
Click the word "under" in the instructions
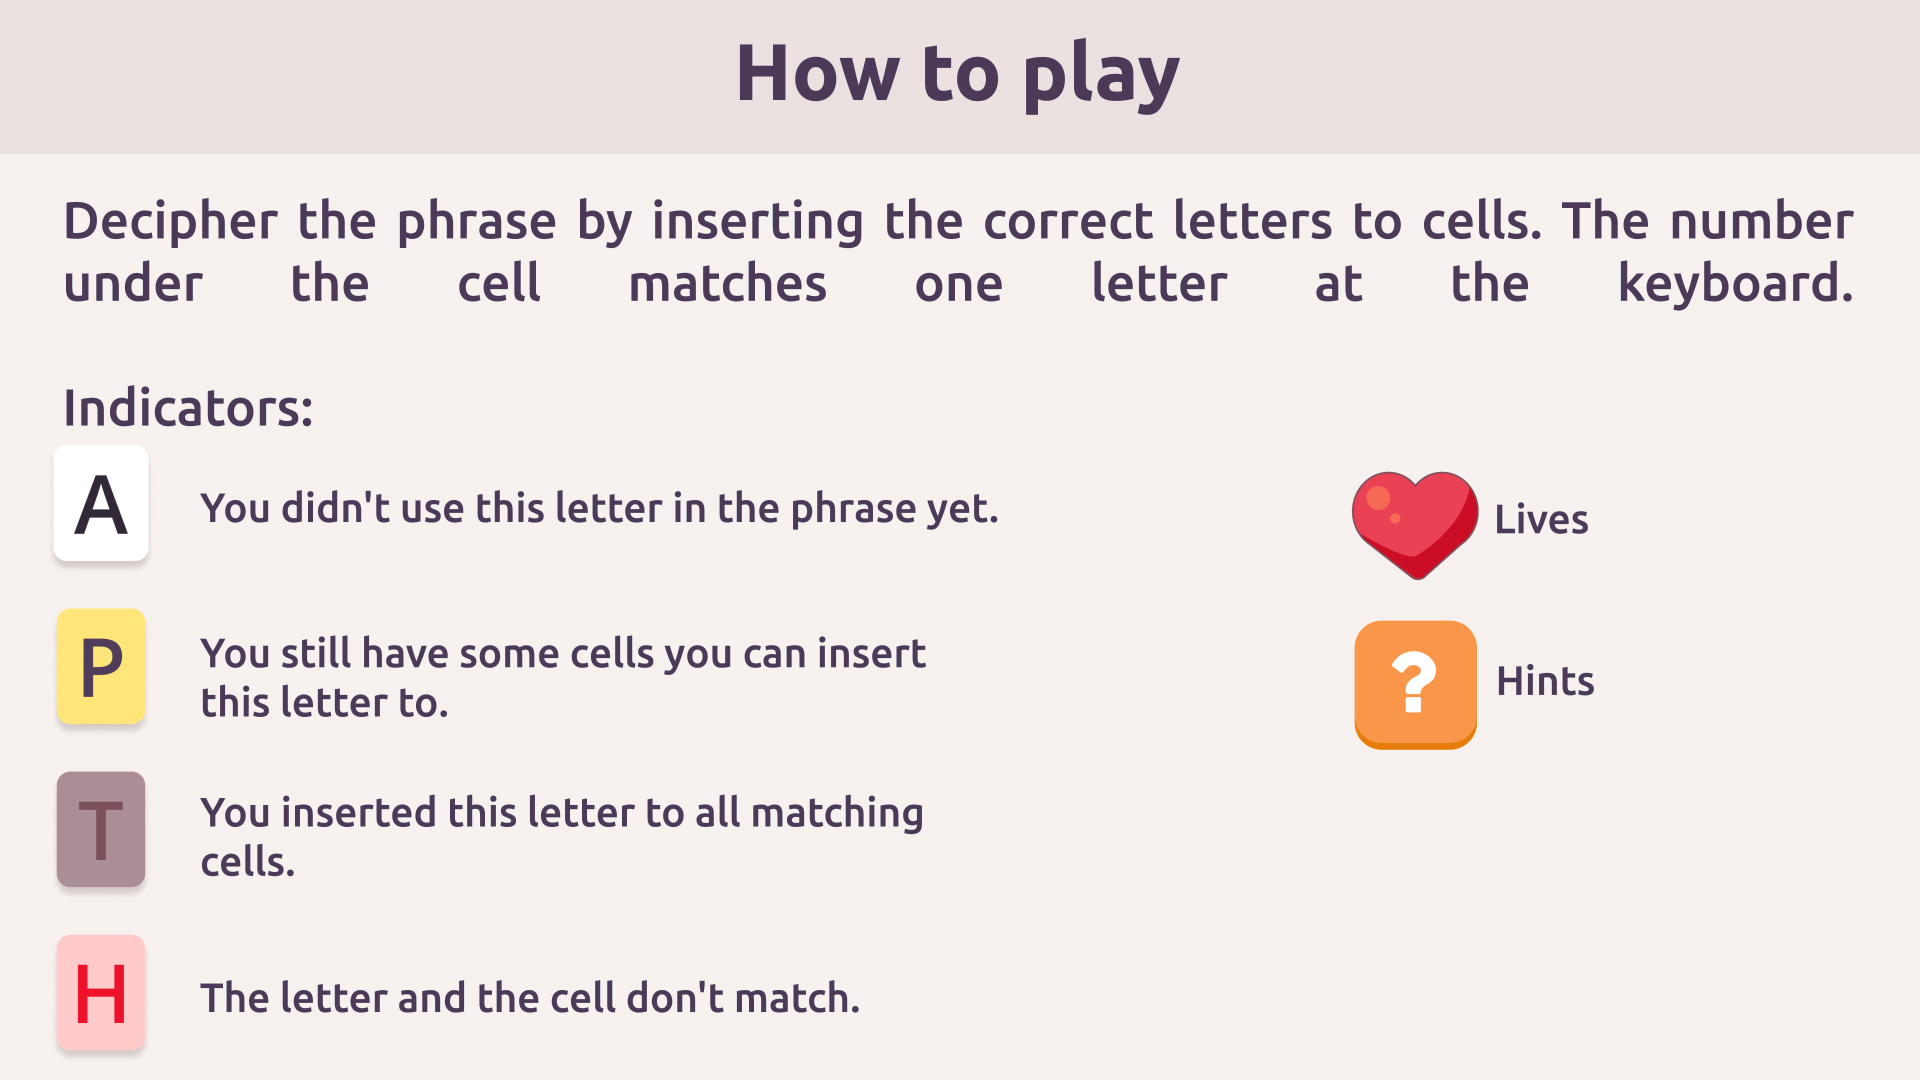point(133,284)
